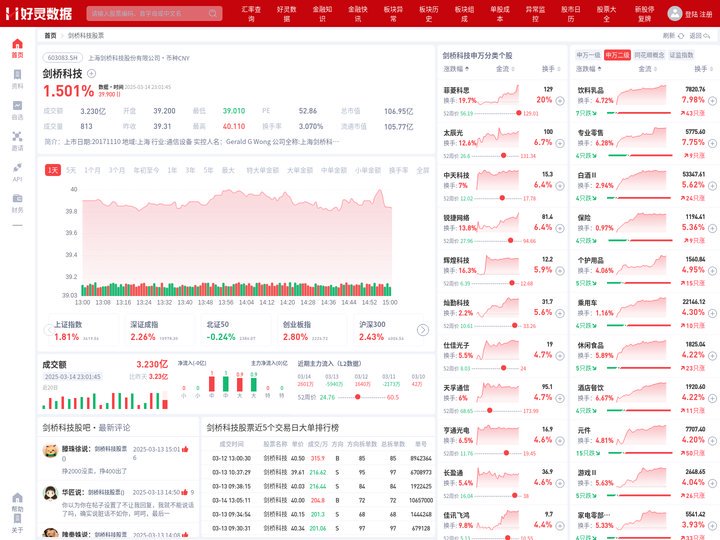The width and height of the screenshot is (720, 540).
Task: Open 帮助 help icon in sidebar
Action: [x=17, y=498]
